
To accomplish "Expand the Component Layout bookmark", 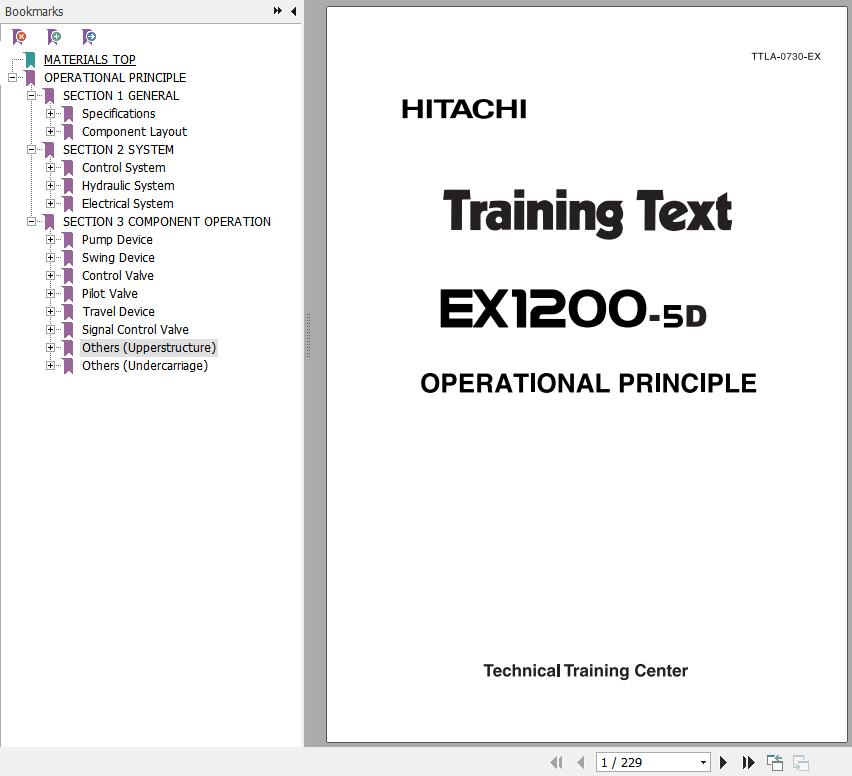I will pyautogui.click(x=51, y=132).
